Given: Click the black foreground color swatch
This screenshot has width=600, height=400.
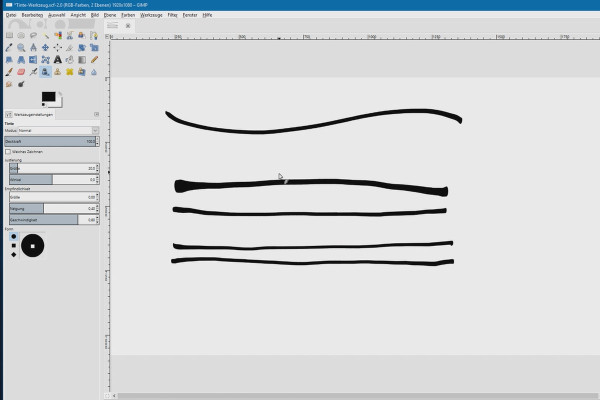Looking at the screenshot, I should tap(49, 96).
